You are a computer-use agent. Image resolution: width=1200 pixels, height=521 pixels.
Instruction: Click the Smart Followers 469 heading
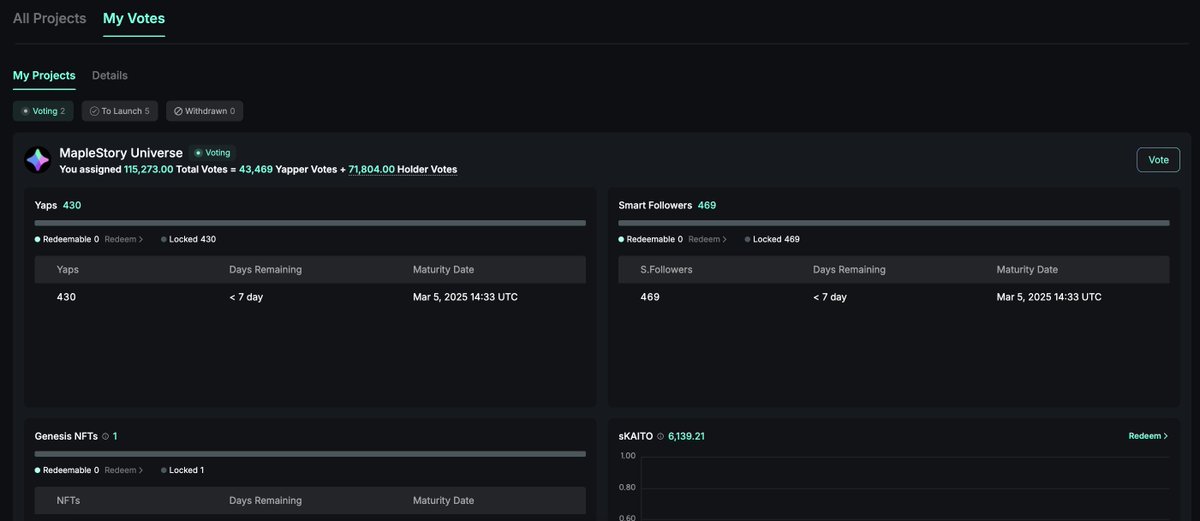pyautogui.click(x=667, y=205)
